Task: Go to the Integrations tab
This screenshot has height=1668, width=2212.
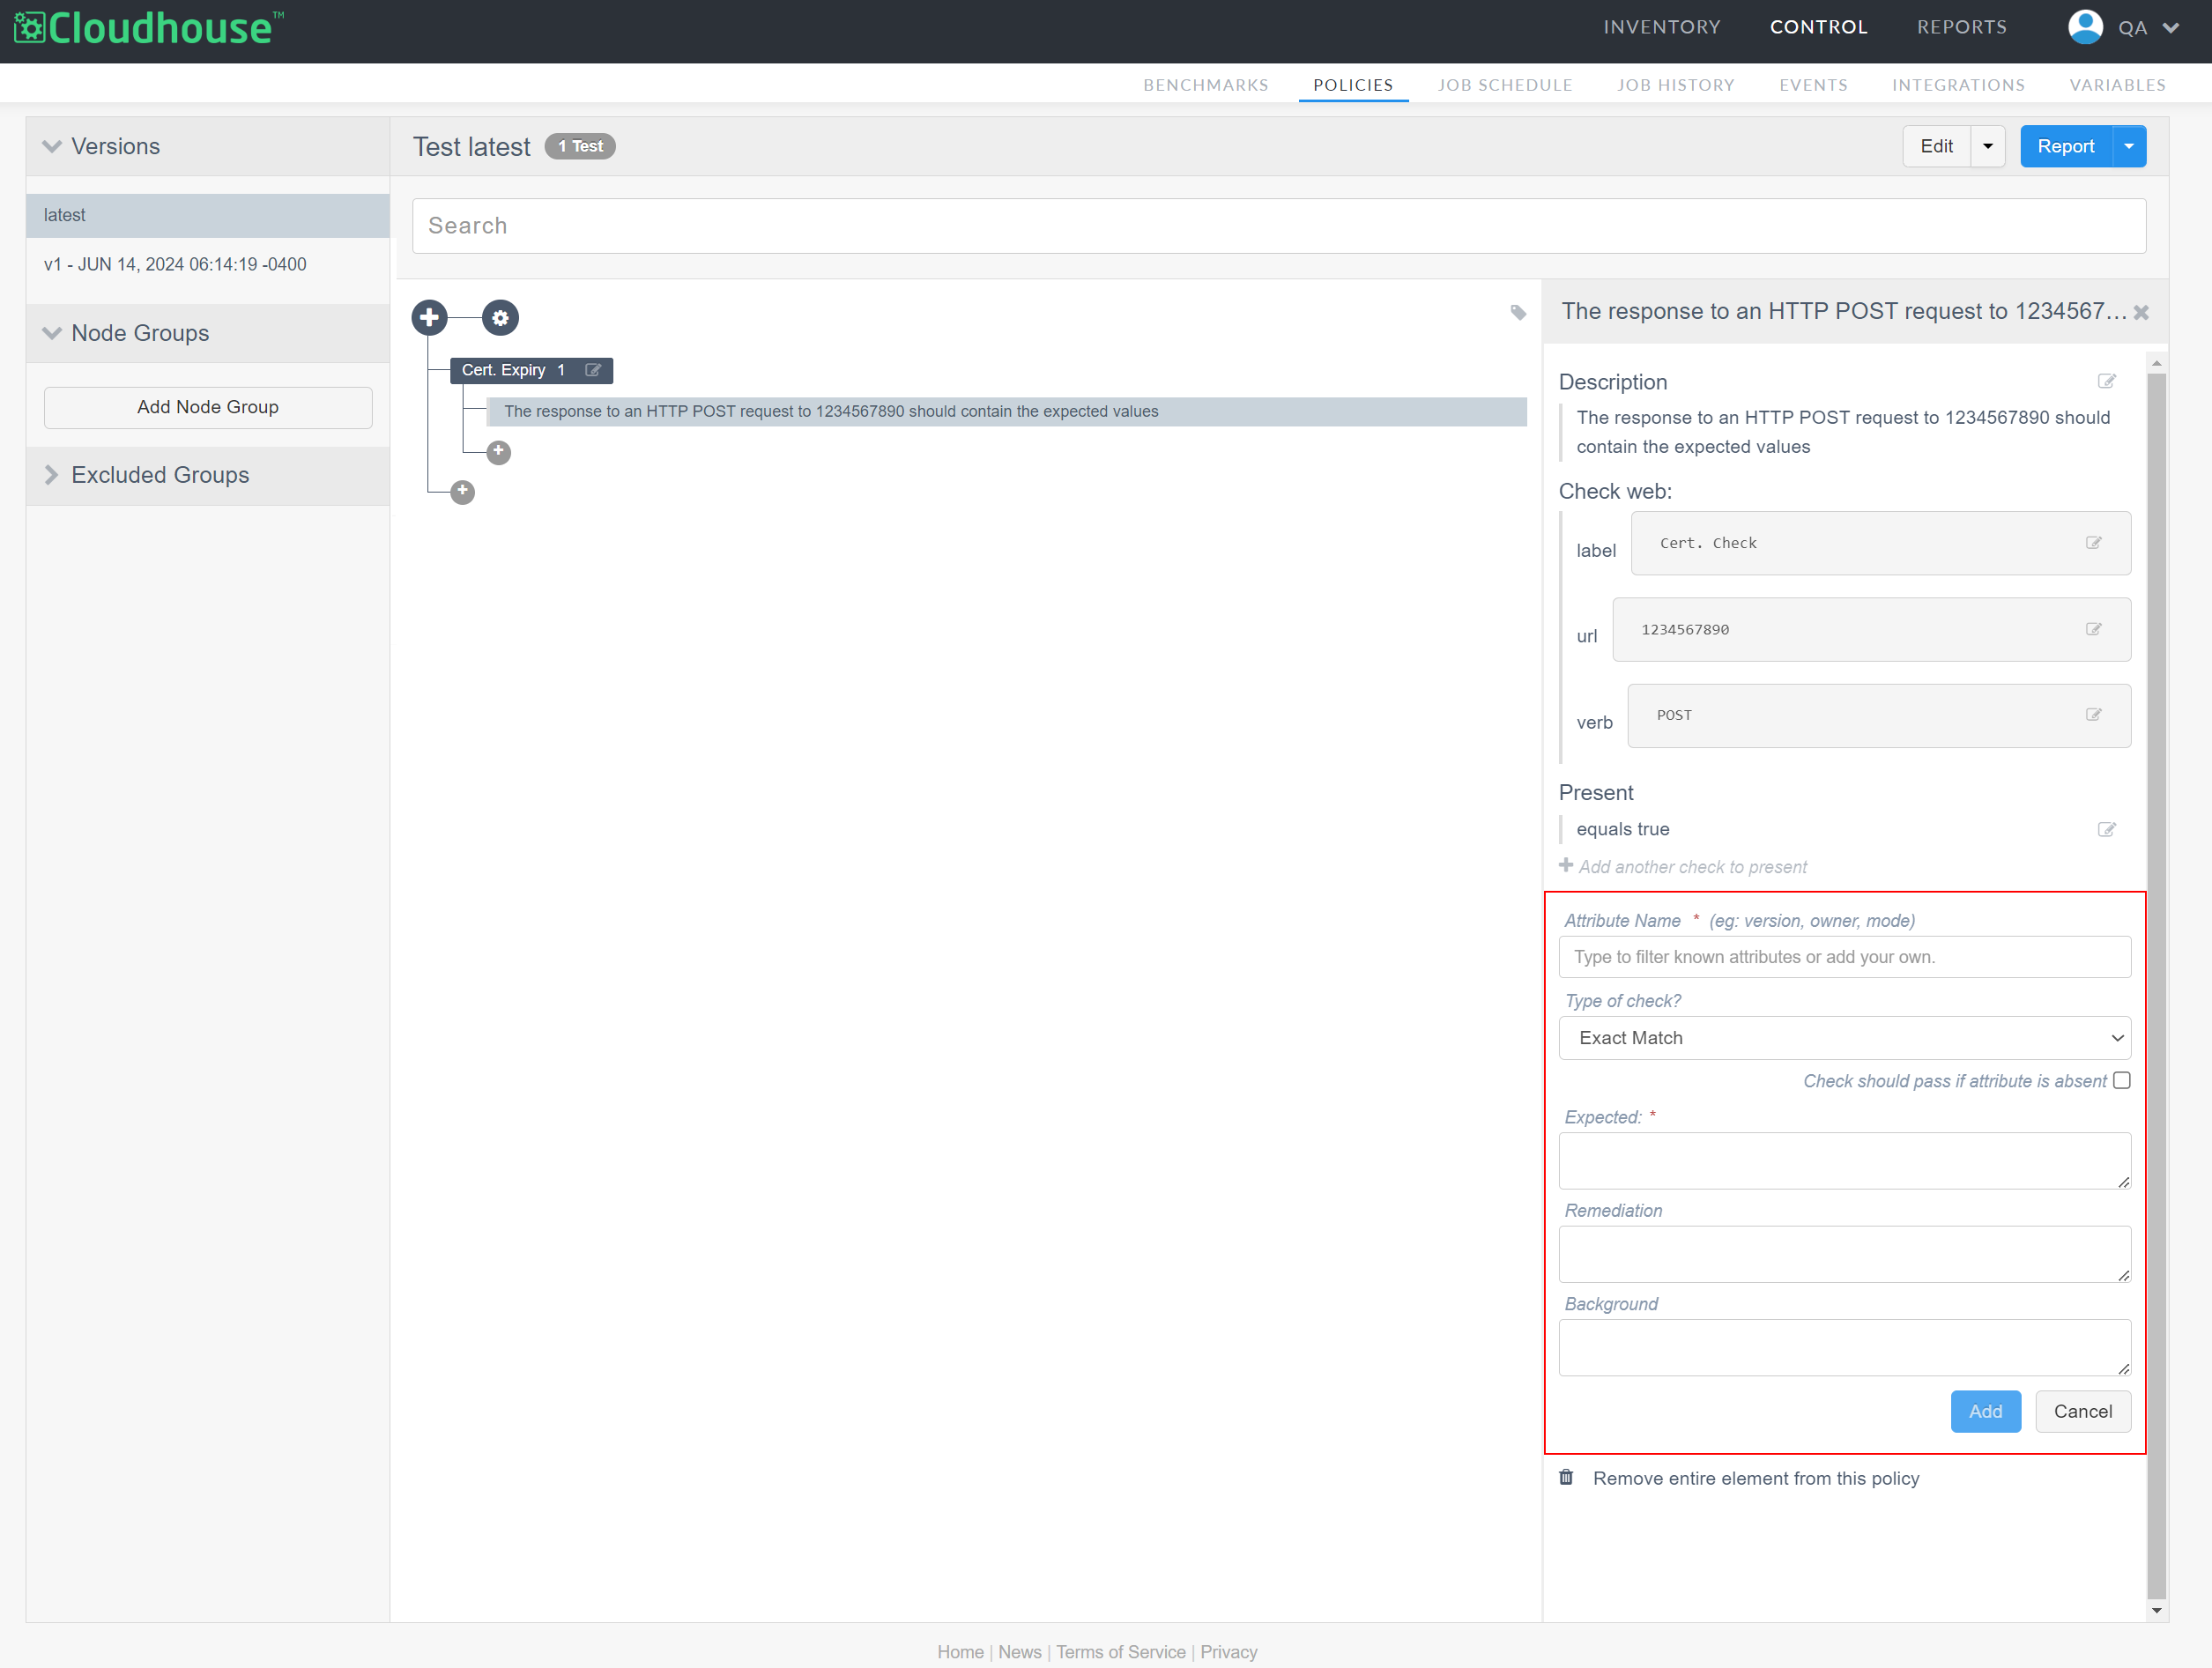Action: [x=1957, y=85]
